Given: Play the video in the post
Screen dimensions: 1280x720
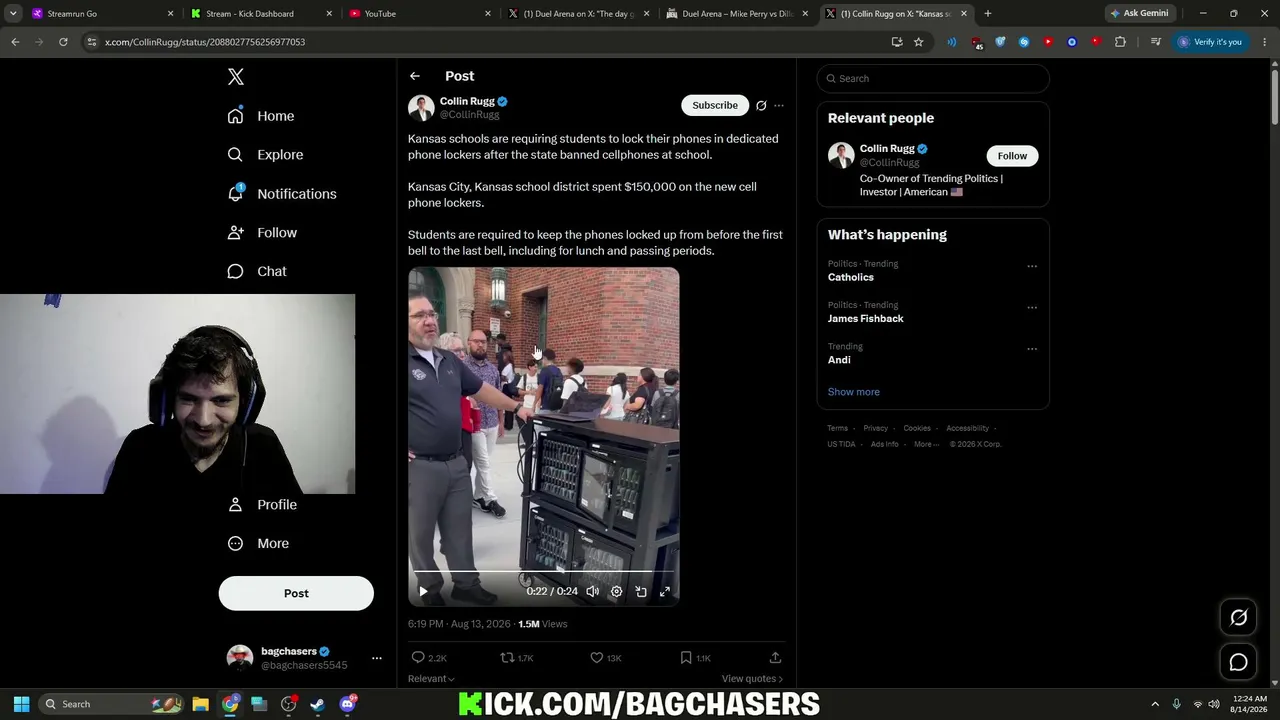Looking at the screenshot, I should (423, 592).
